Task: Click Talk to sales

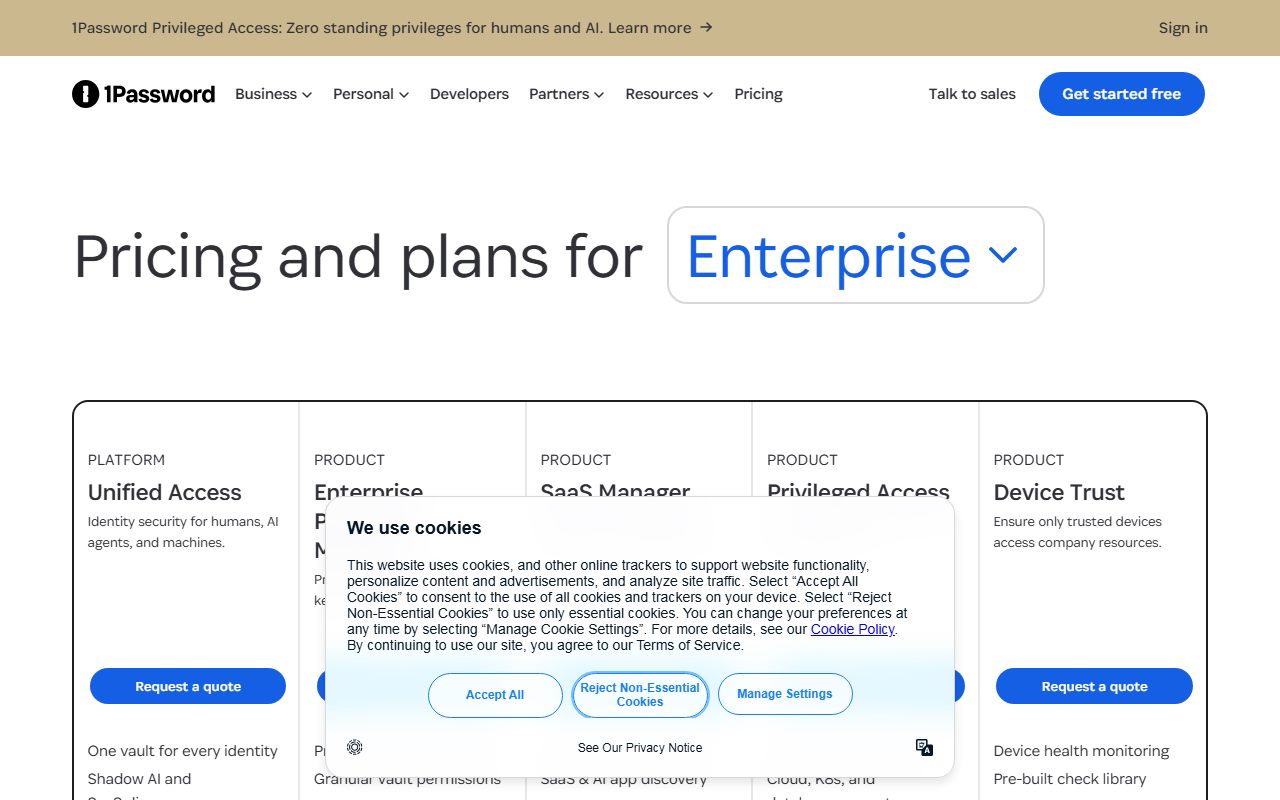Action: tap(972, 94)
